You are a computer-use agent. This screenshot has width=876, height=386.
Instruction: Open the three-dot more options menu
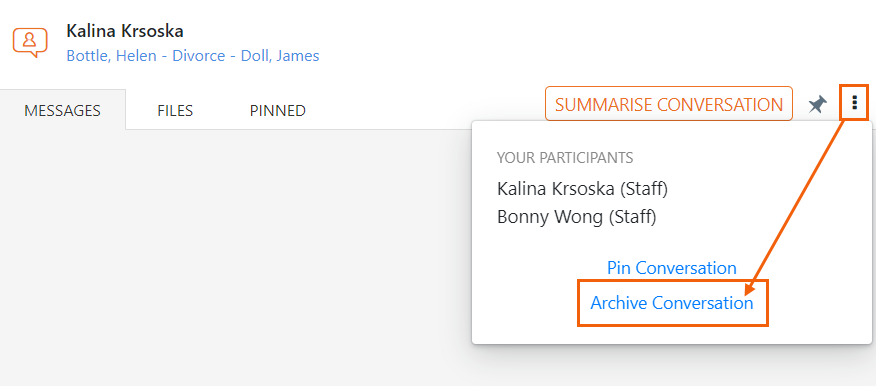tap(854, 102)
